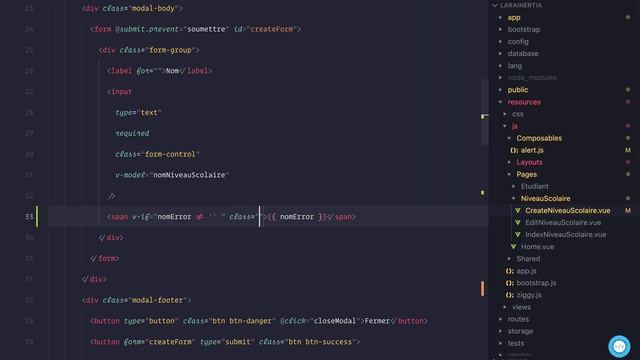
Task: Expand the Layouts folder arrow
Action: 509,162
